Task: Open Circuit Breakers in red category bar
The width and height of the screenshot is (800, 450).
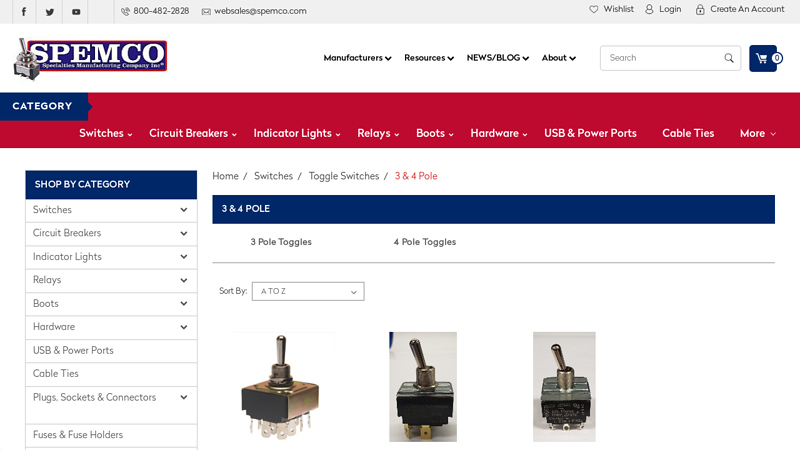Action: (193, 133)
